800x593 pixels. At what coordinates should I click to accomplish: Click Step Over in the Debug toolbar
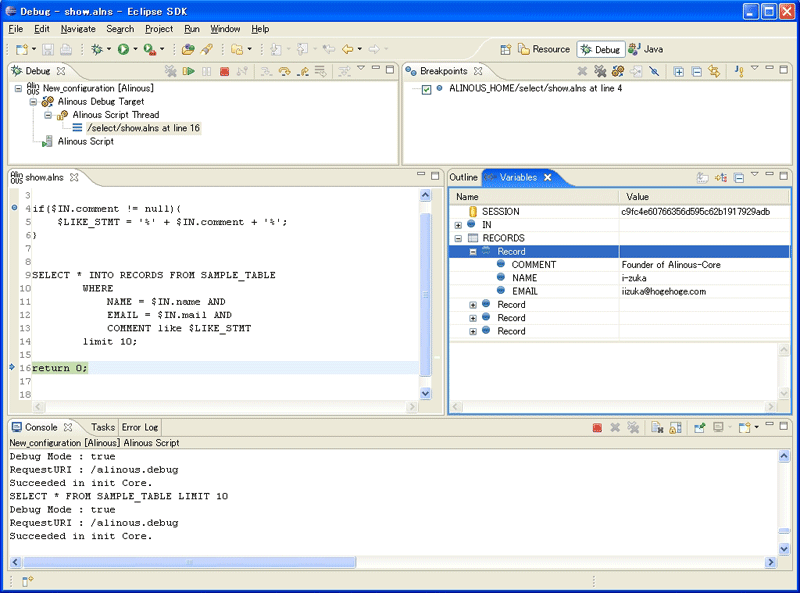click(284, 71)
